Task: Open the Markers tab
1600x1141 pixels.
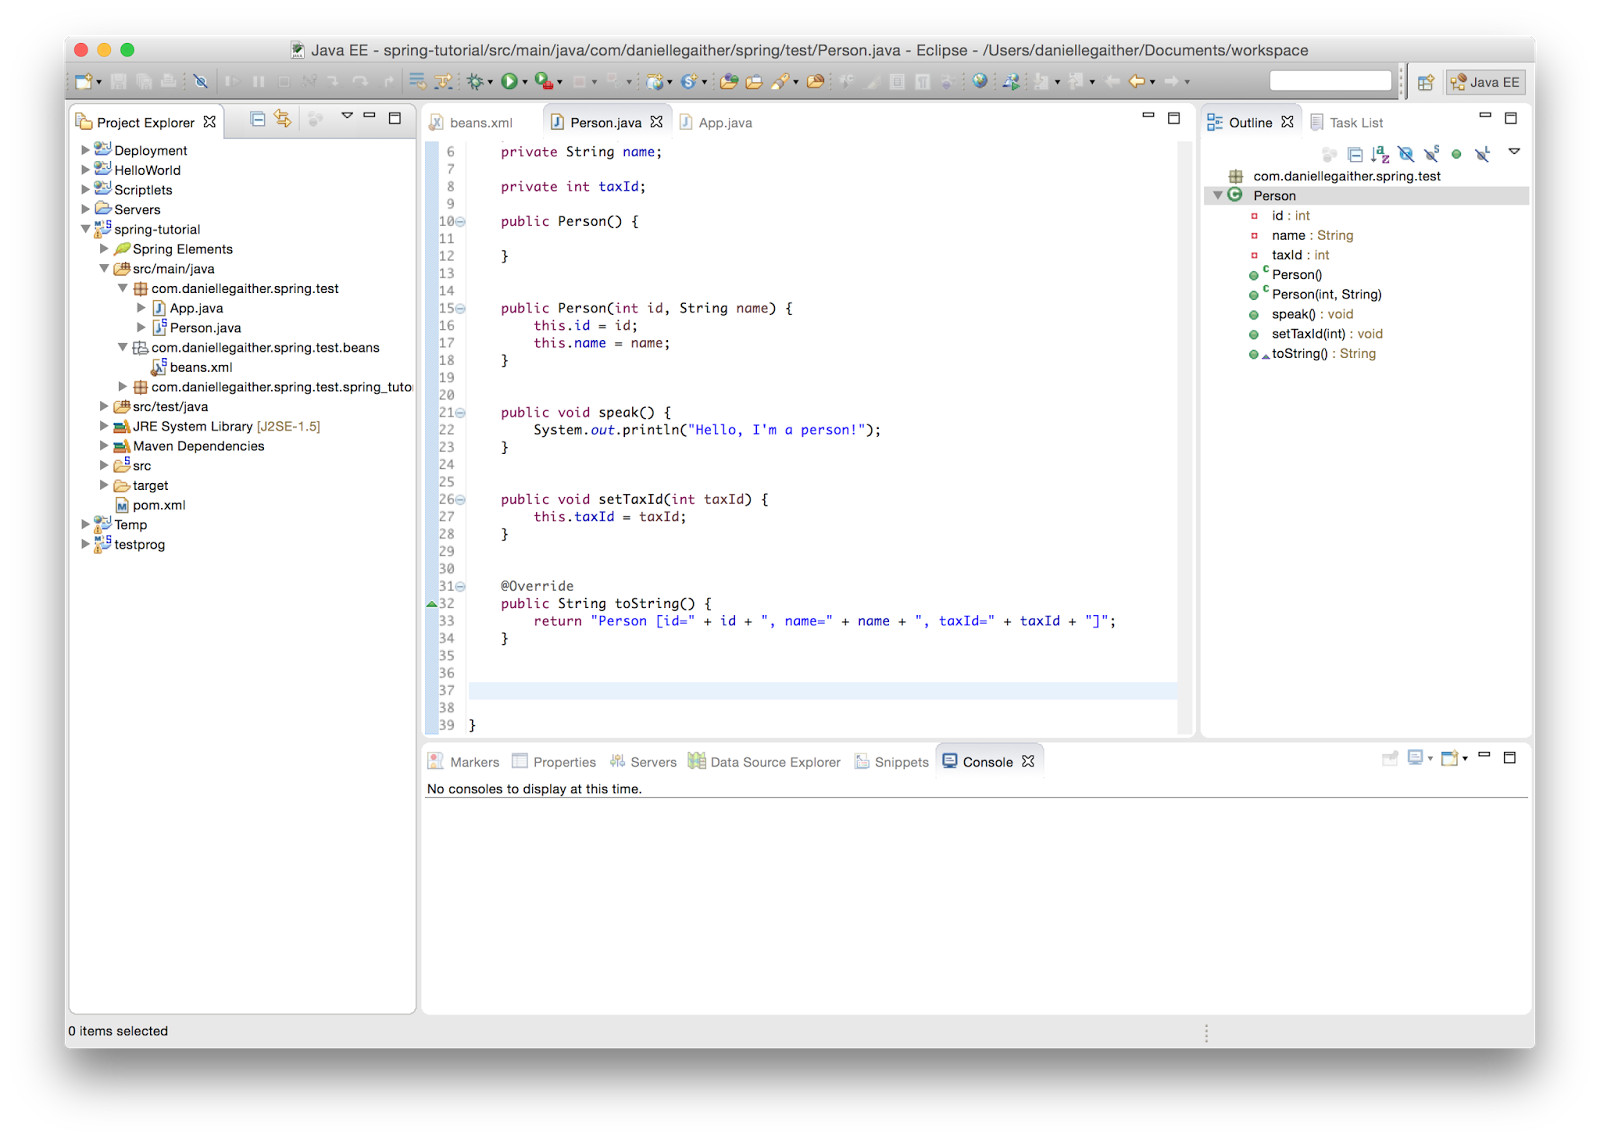Action: click(x=464, y=762)
